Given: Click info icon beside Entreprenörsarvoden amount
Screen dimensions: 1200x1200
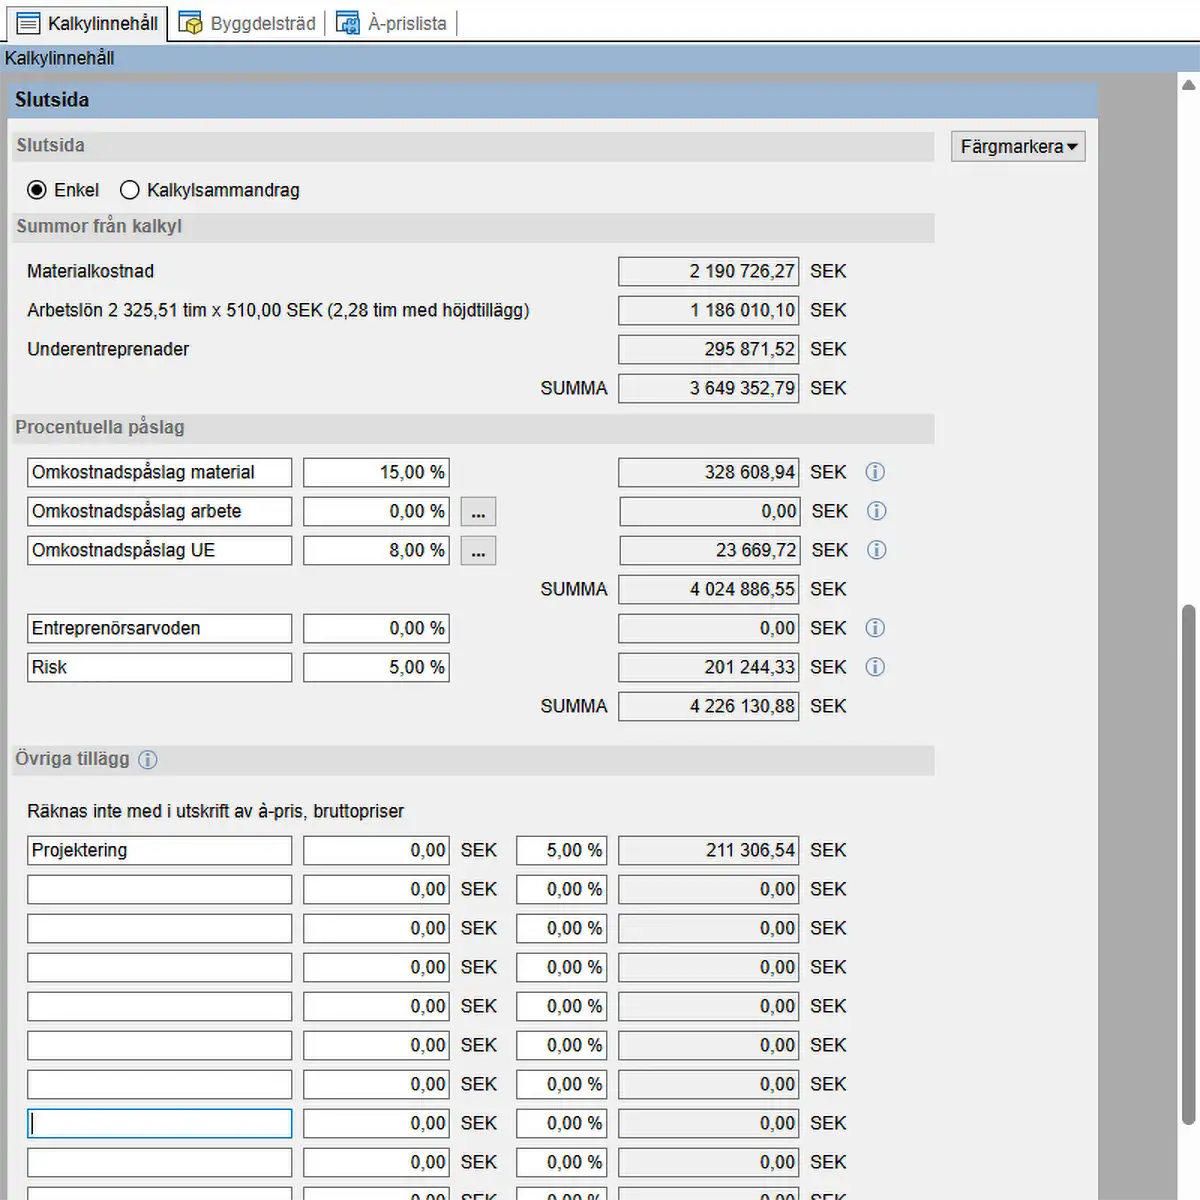Looking at the screenshot, I should pyautogui.click(x=875, y=628).
